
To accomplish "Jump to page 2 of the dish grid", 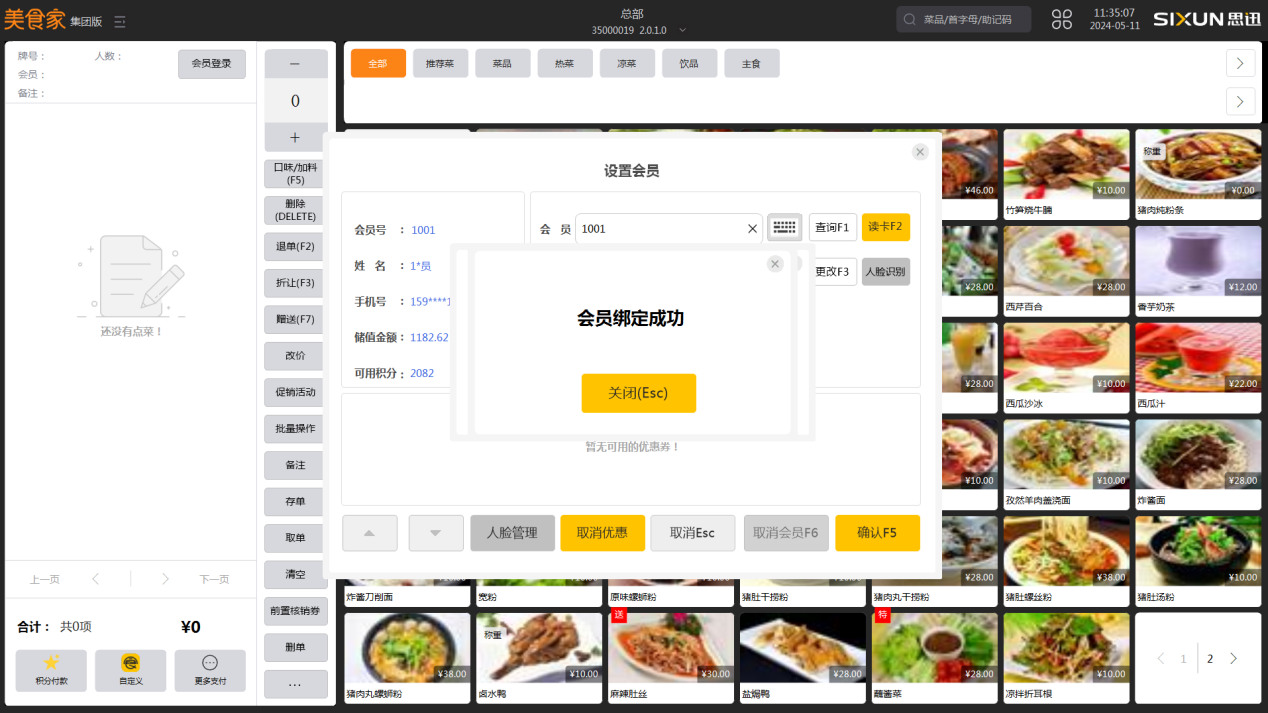I will (1209, 658).
